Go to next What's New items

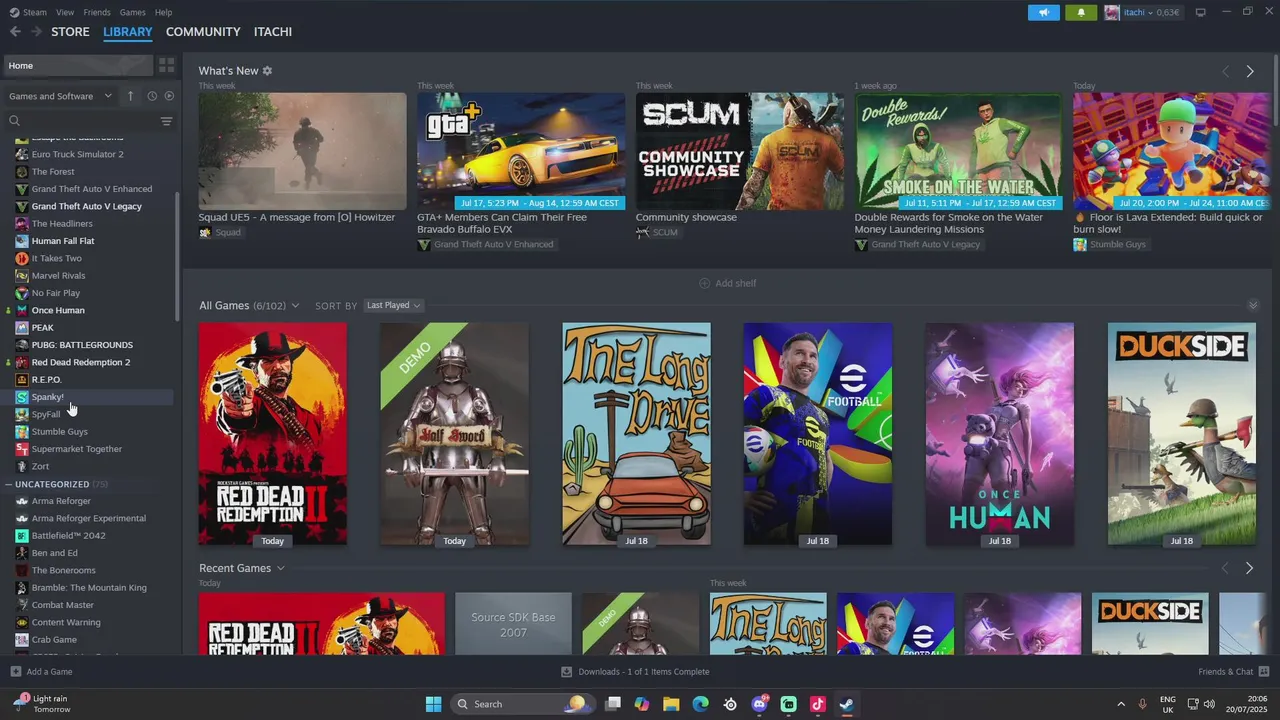[1250, 71]
